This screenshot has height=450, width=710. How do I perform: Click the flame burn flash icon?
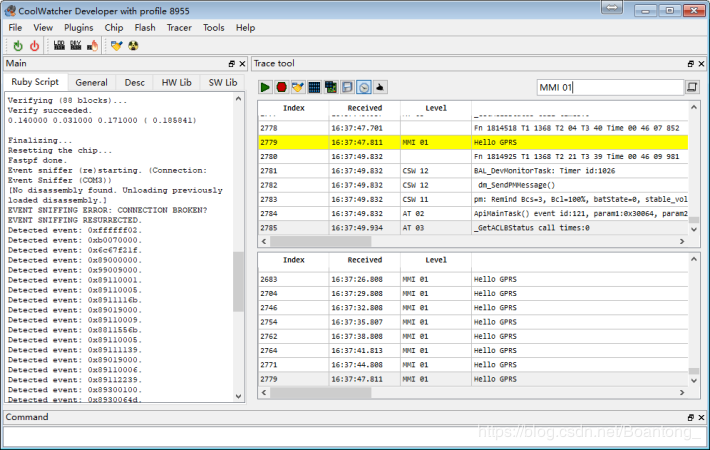pyautogui.click(x=92, y=45)
